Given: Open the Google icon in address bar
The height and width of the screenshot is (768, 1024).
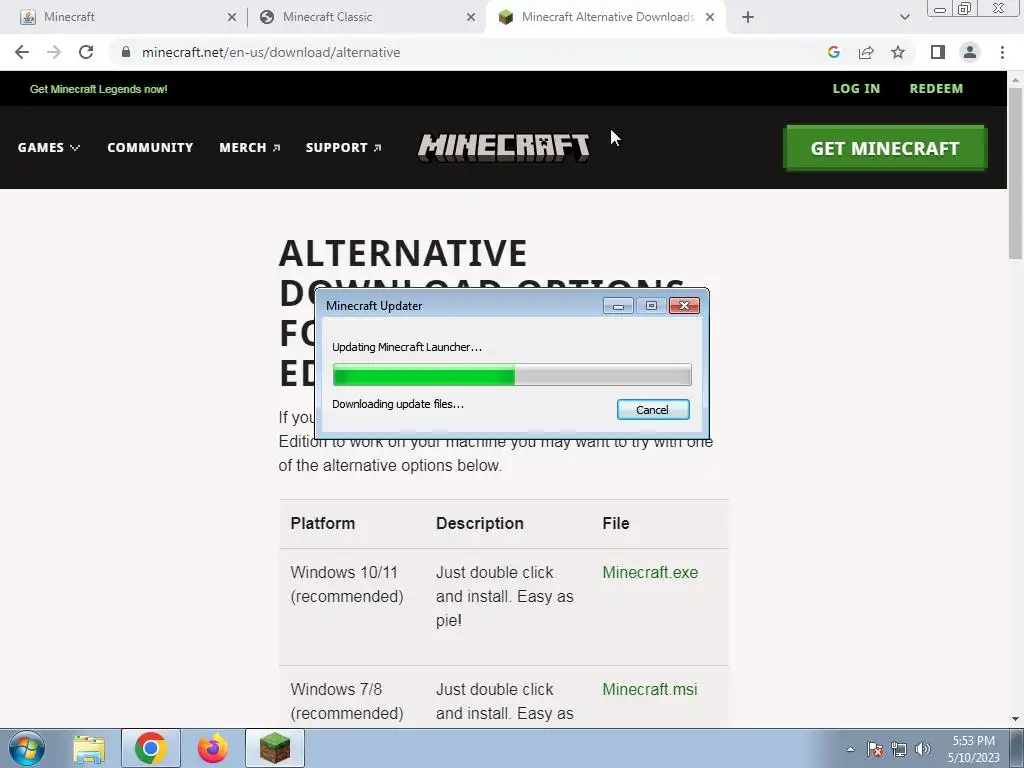Looking at the screenshot, I should (833, 52).
